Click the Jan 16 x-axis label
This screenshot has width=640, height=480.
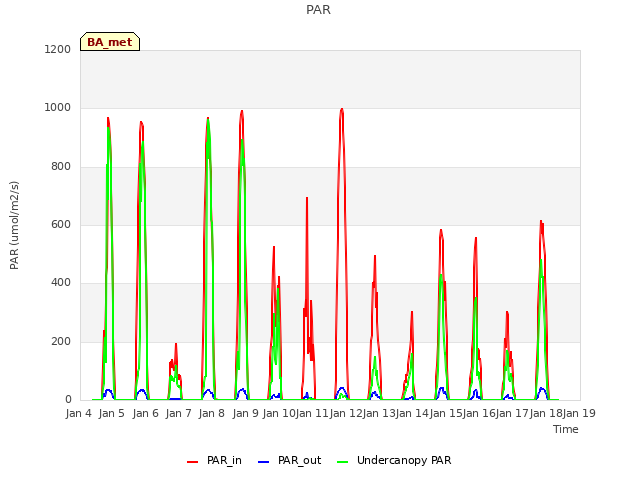(x=479, y=413)
